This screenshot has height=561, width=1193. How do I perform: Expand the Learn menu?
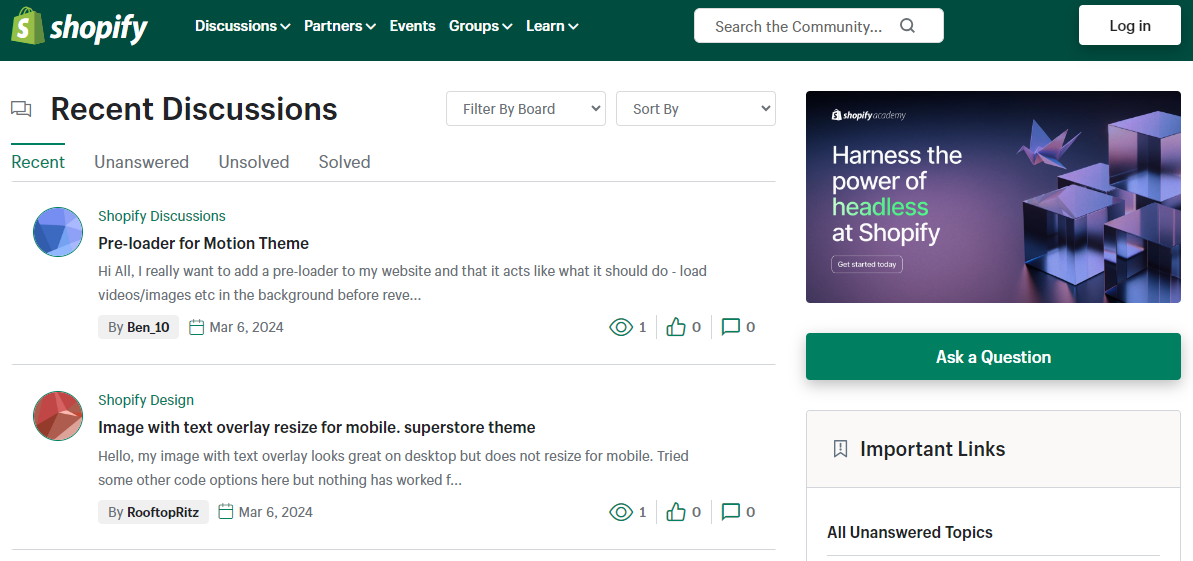pyautogui.click(x=552, y=26)
